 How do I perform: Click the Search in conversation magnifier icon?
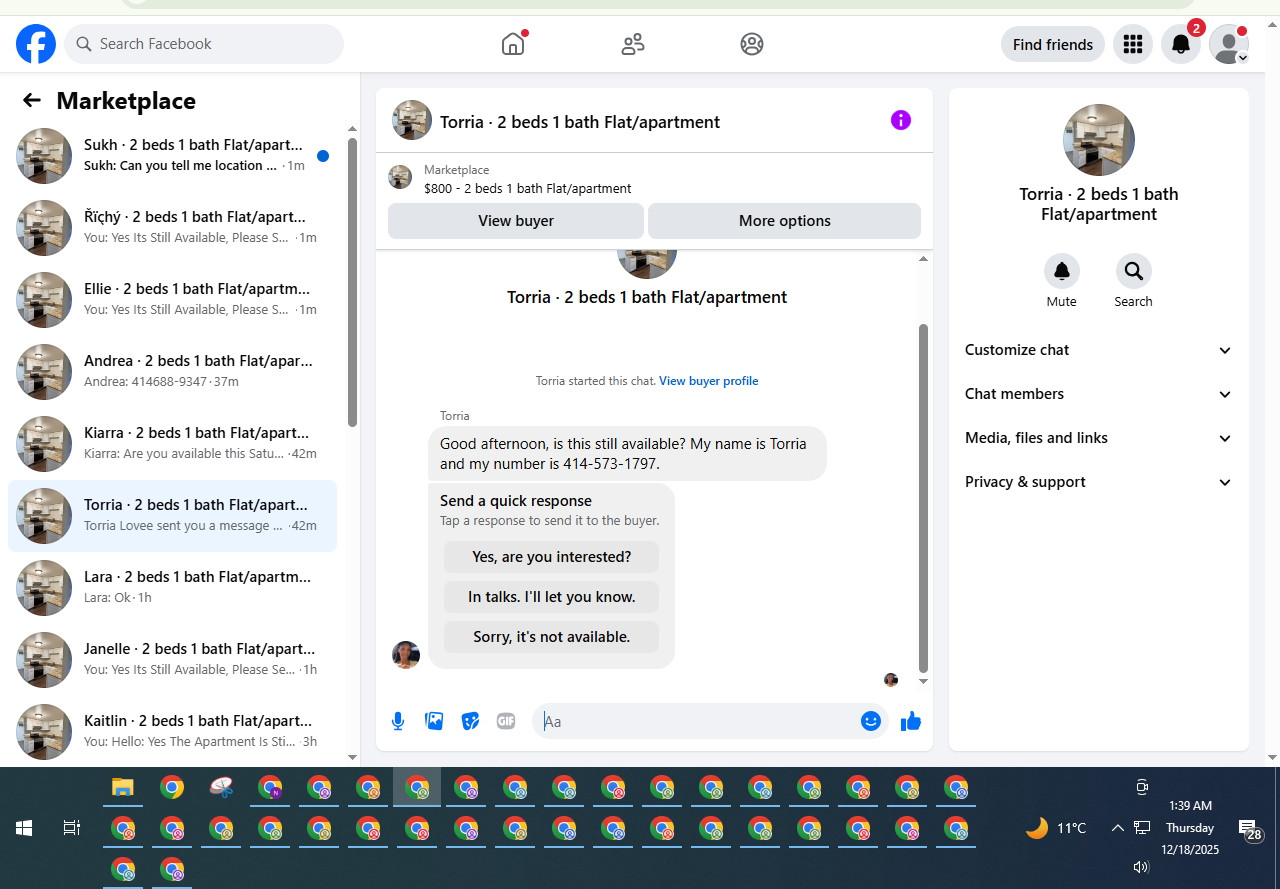point(1134,271)
